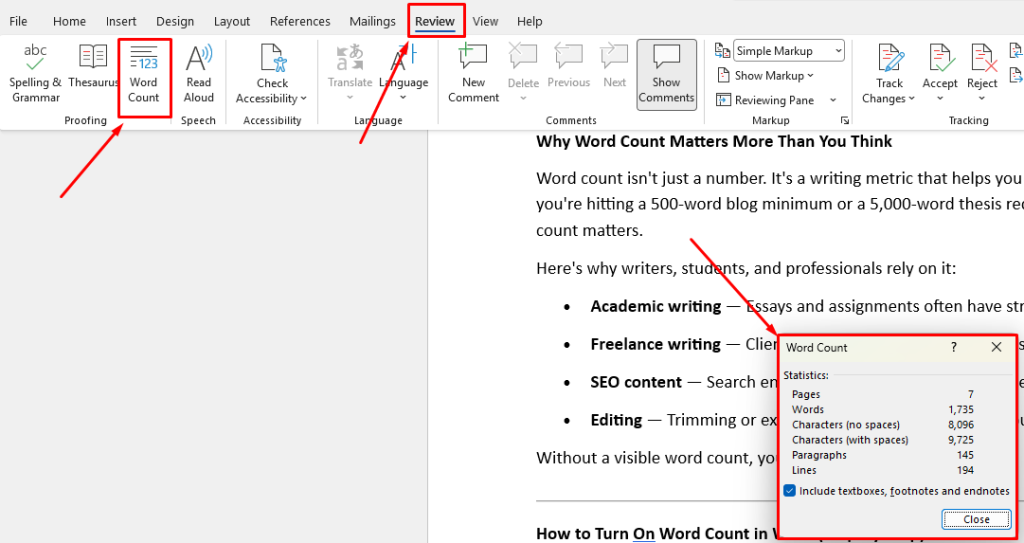The width and height of the screenshot is (1024, 543).
Task: Start Read Aloud speech
Action: click(199, 73)
